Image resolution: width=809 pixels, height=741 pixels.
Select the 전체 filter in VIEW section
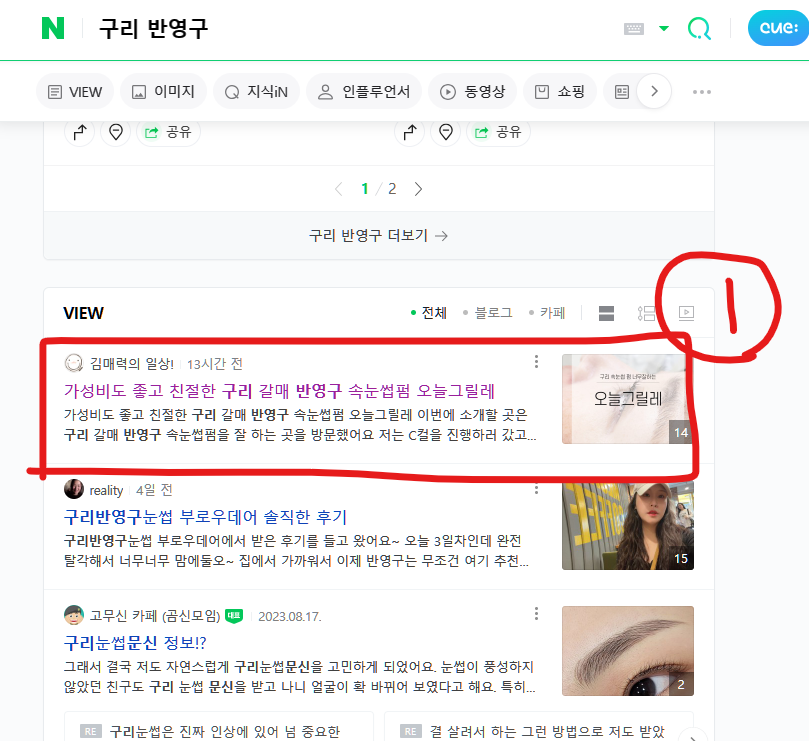coord(429,313)
